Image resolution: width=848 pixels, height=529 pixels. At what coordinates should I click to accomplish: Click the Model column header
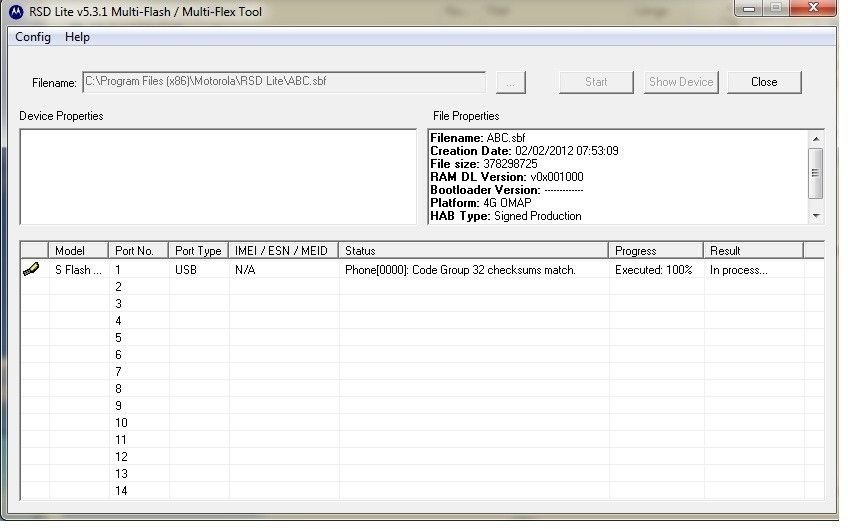(78, 250)
